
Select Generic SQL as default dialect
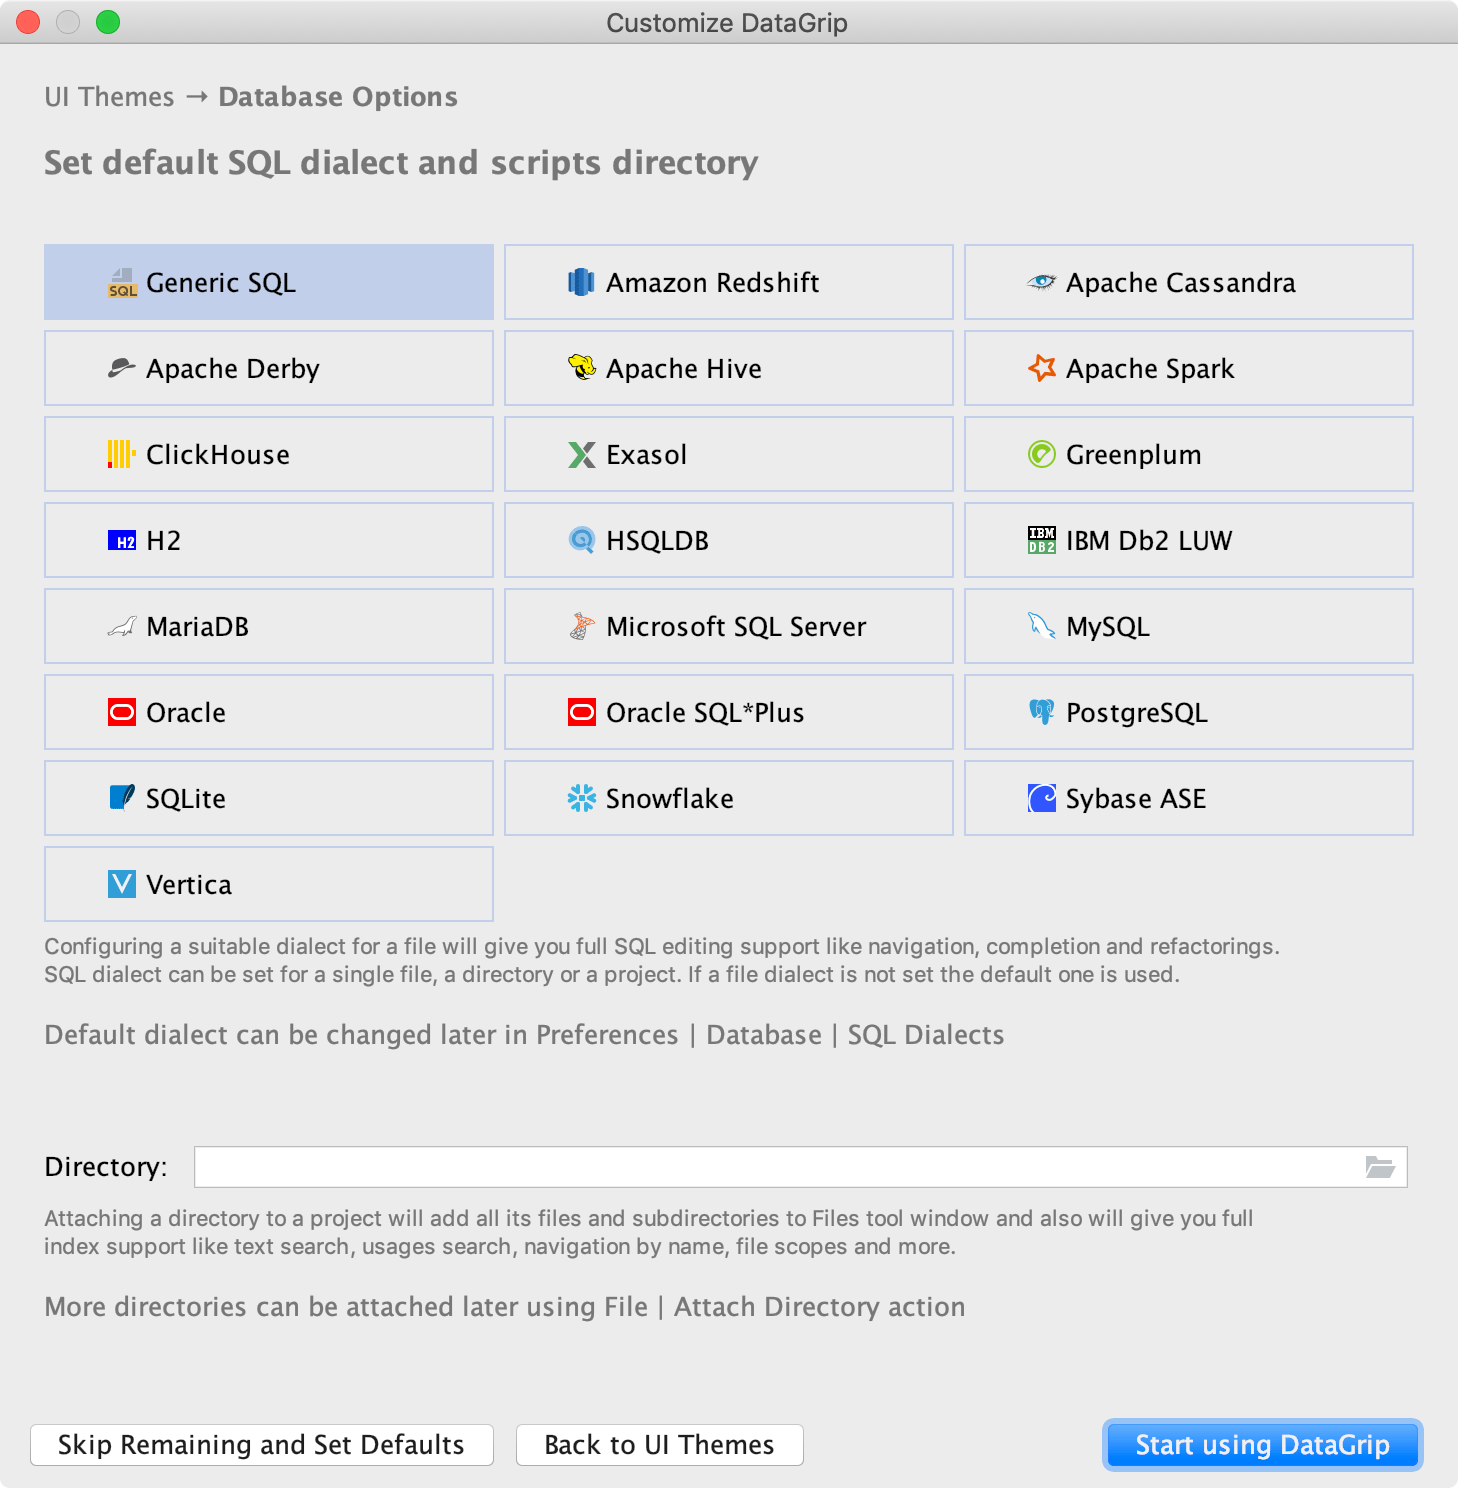269,282
